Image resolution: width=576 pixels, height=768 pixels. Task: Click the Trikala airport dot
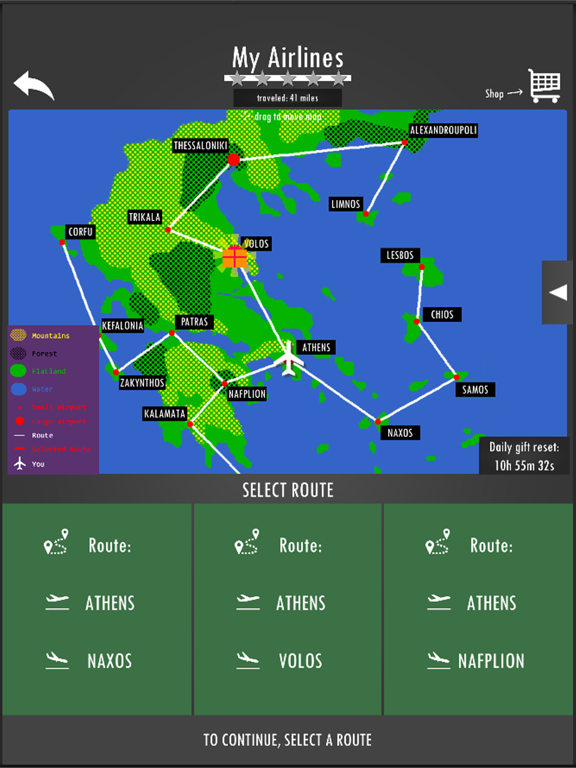(x=168, y=229)
